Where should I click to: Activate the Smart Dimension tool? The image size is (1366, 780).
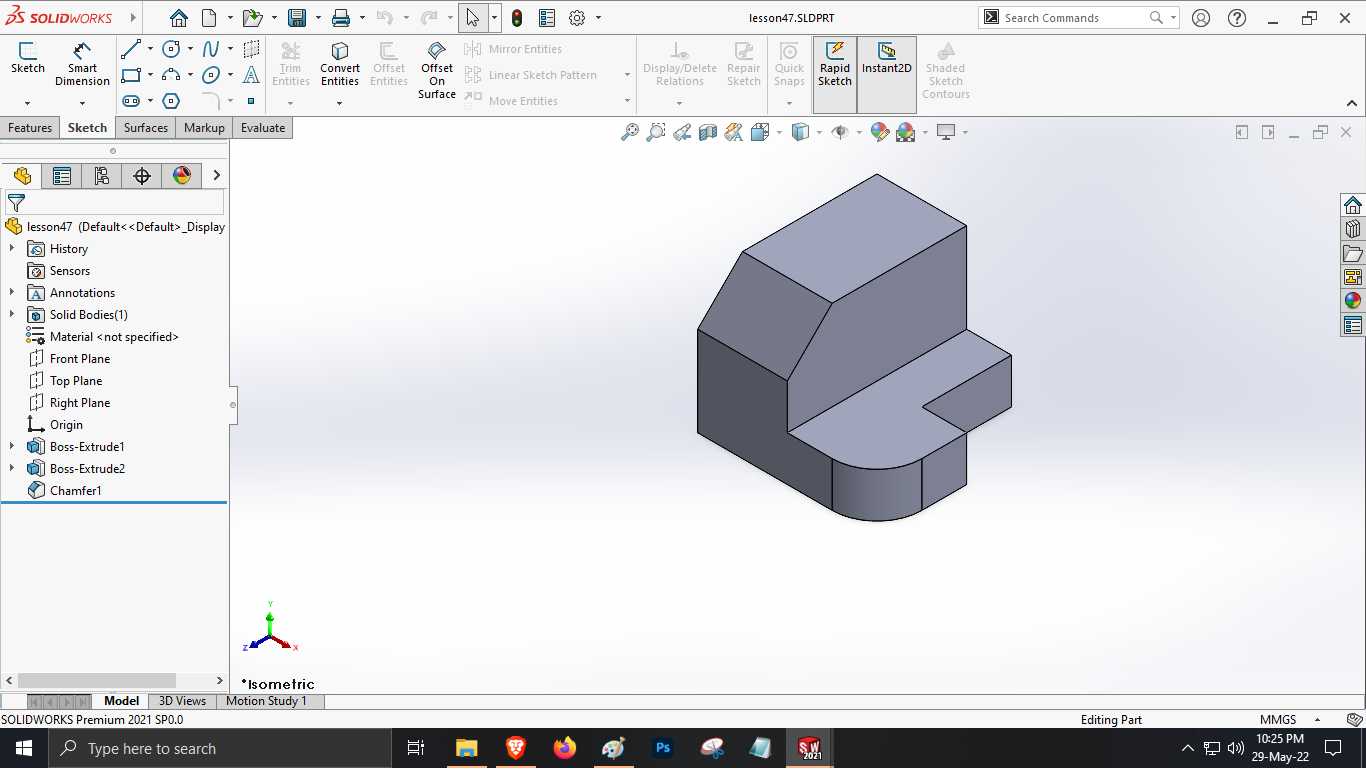[82, 64]
